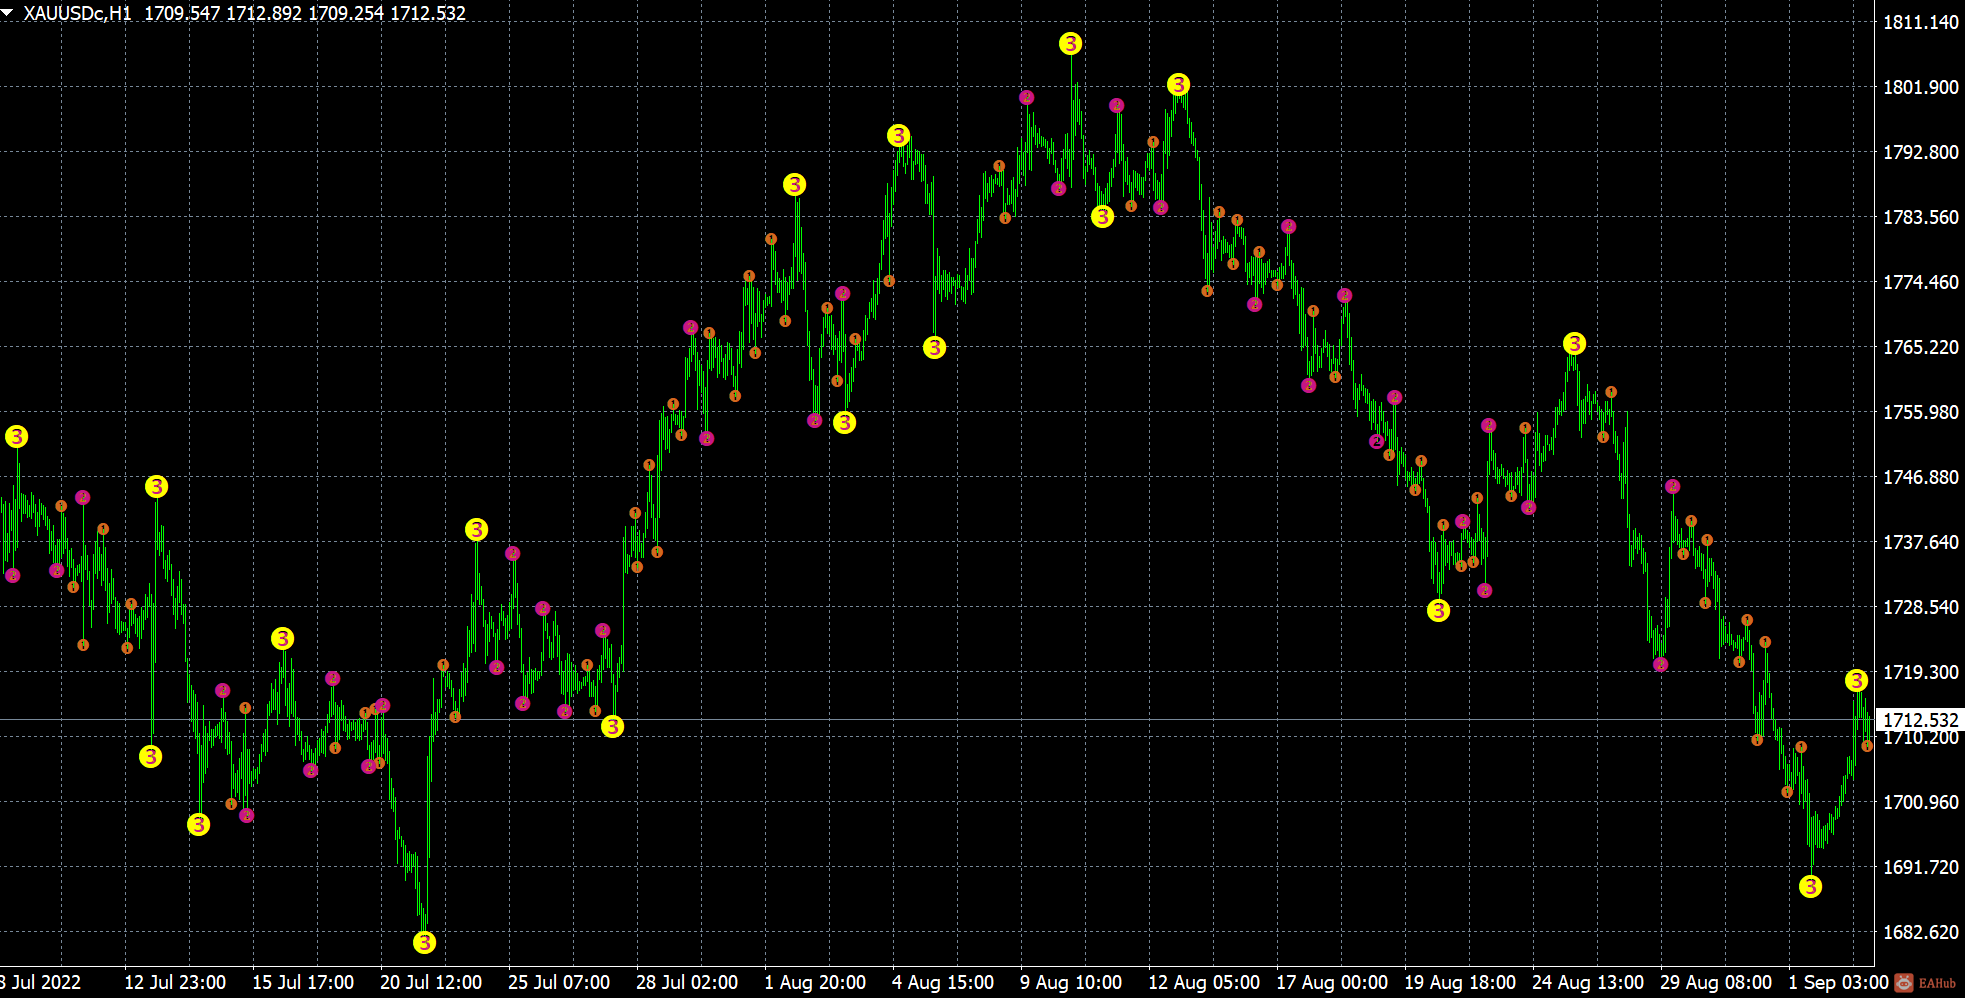This screenshot has width=1965, height=998.
Task: Click the 25 Jul 07:00 time label
Action: [559, 982]
